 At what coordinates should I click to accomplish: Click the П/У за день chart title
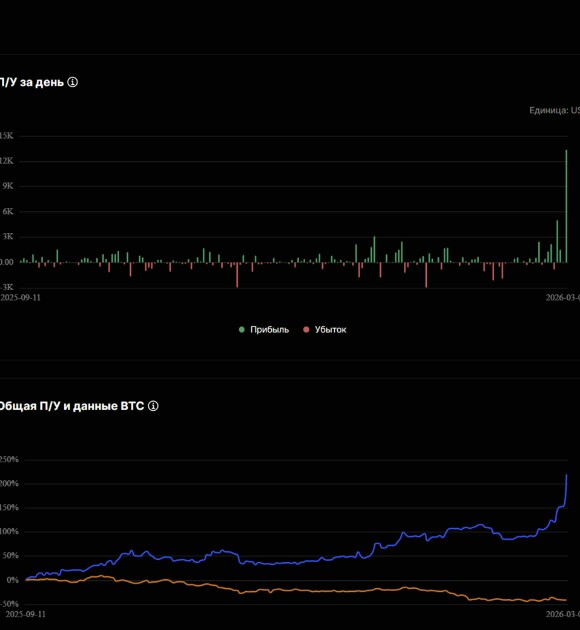tap(31, 82)
